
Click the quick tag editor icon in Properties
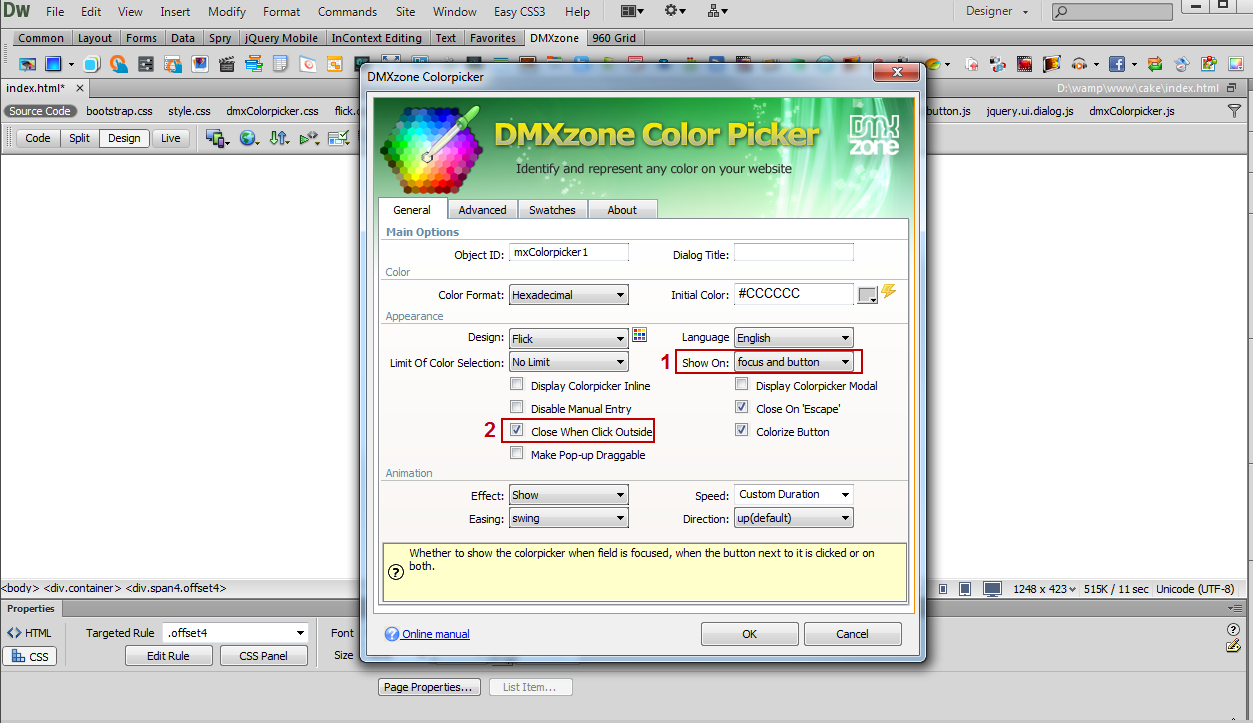[x=1233, y=646]
